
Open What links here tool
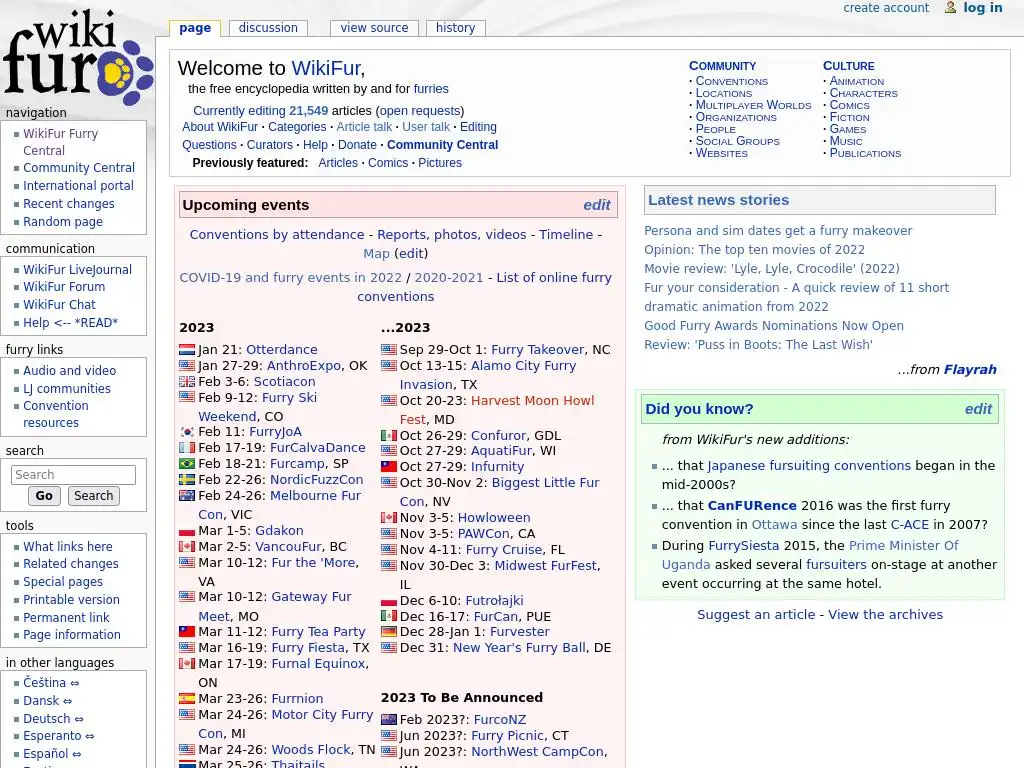click(x=68, y=547)
